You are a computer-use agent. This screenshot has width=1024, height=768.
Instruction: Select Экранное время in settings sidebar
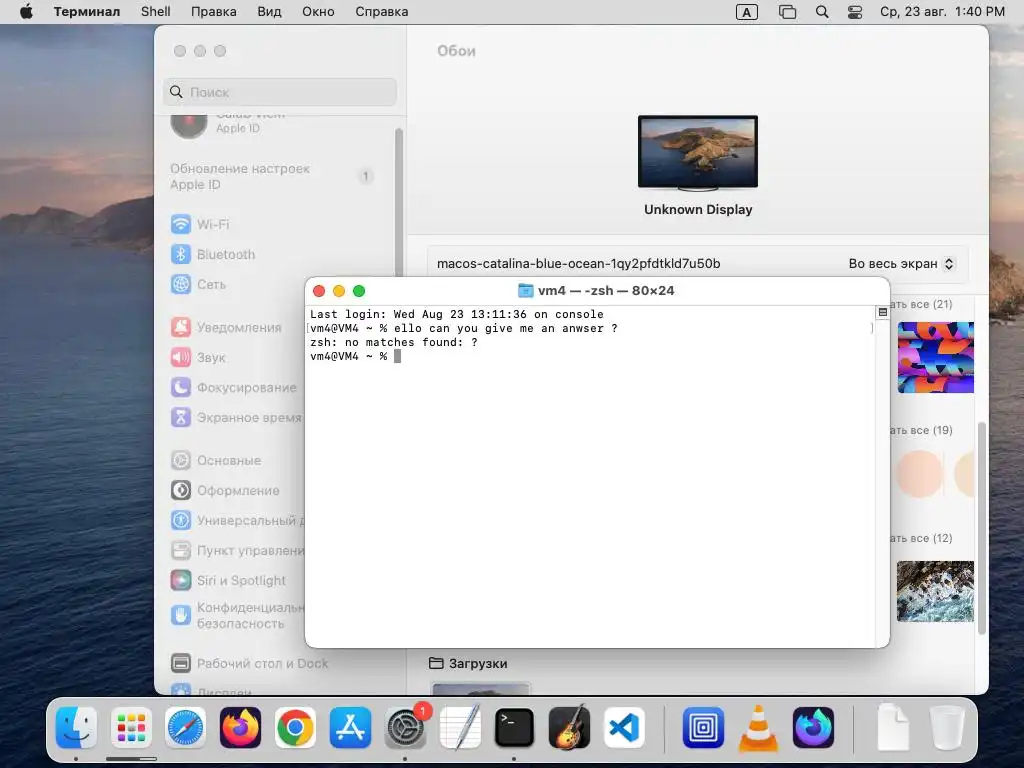pos(236,417)
